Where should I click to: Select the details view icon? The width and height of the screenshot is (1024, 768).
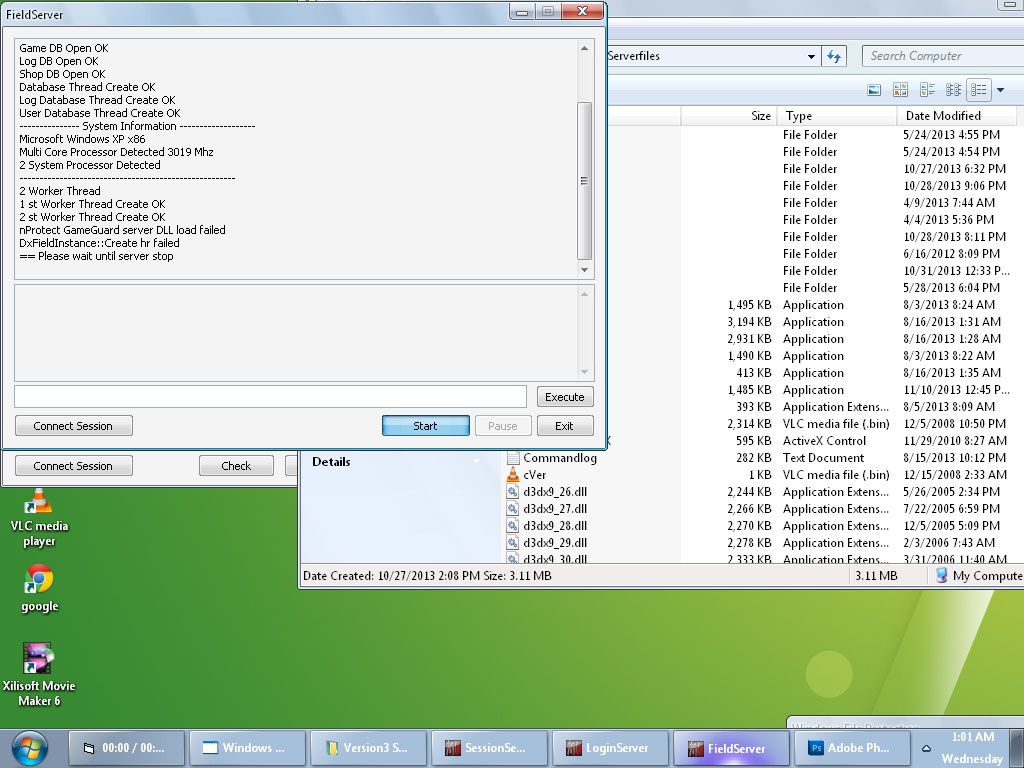coord(979,90)
